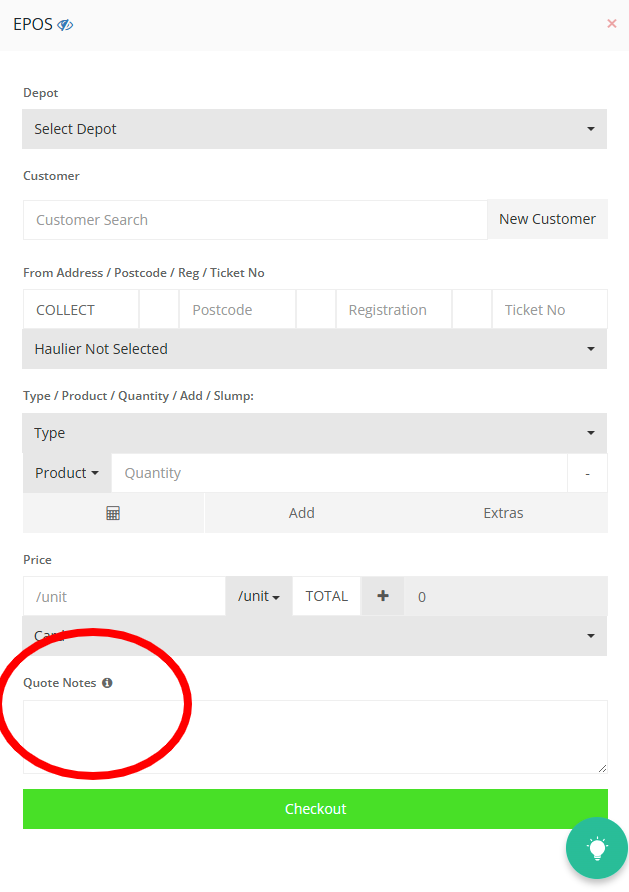Open the /unit price dropdown
The image size is (629, 892).
click(x=258, y=596)
